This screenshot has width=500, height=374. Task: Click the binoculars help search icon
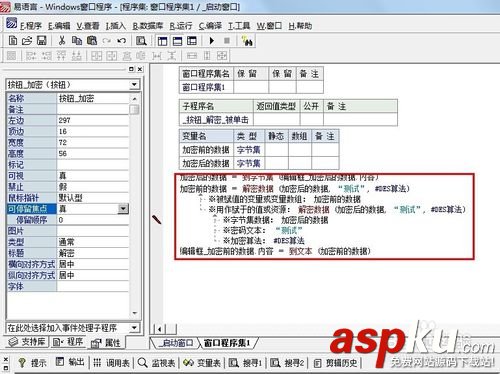coord(247,41)
